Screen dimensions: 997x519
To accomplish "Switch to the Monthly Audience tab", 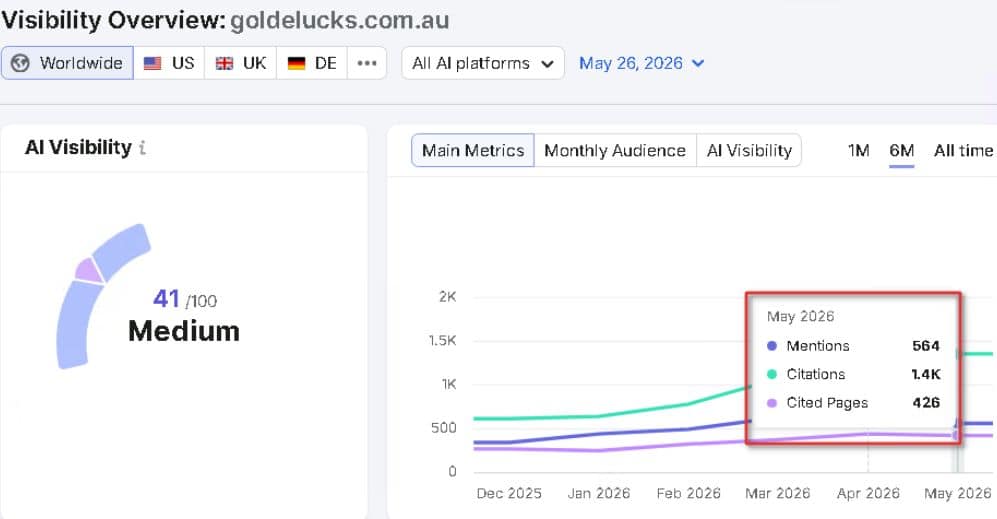I will pos(615,150).
